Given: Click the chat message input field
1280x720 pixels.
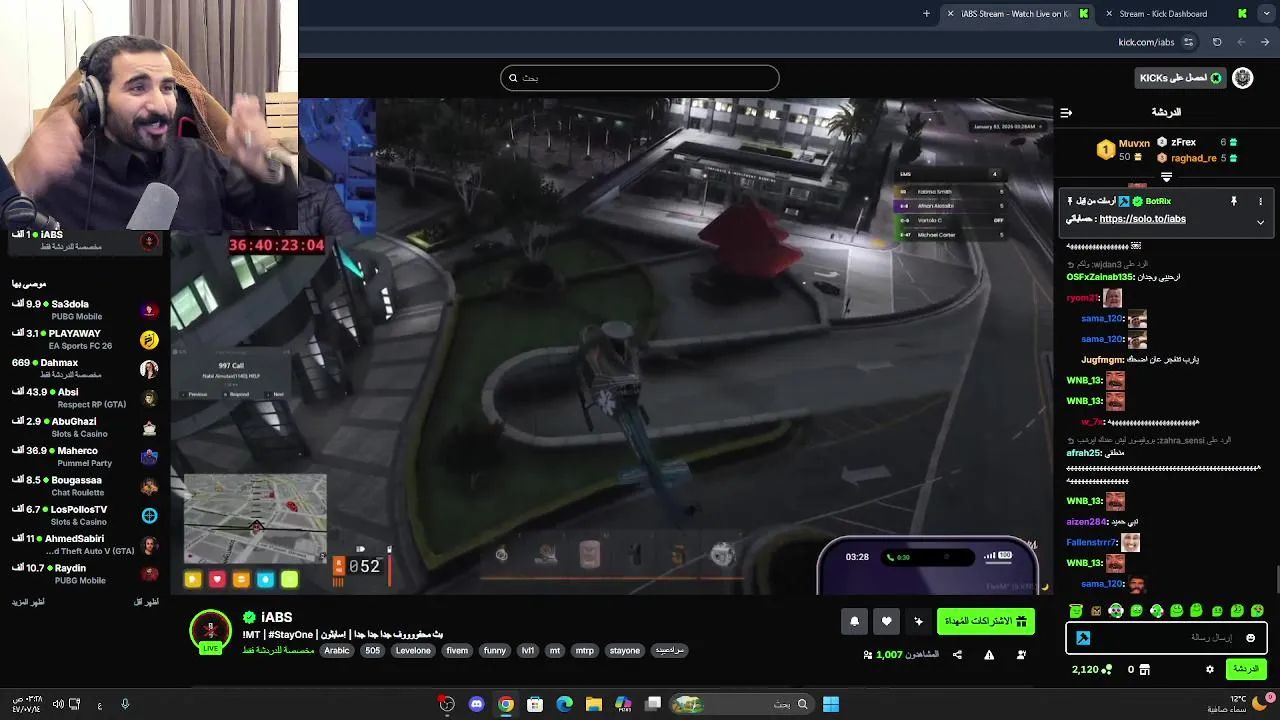Looking at the screenshot, I should tap(1167, 638).
